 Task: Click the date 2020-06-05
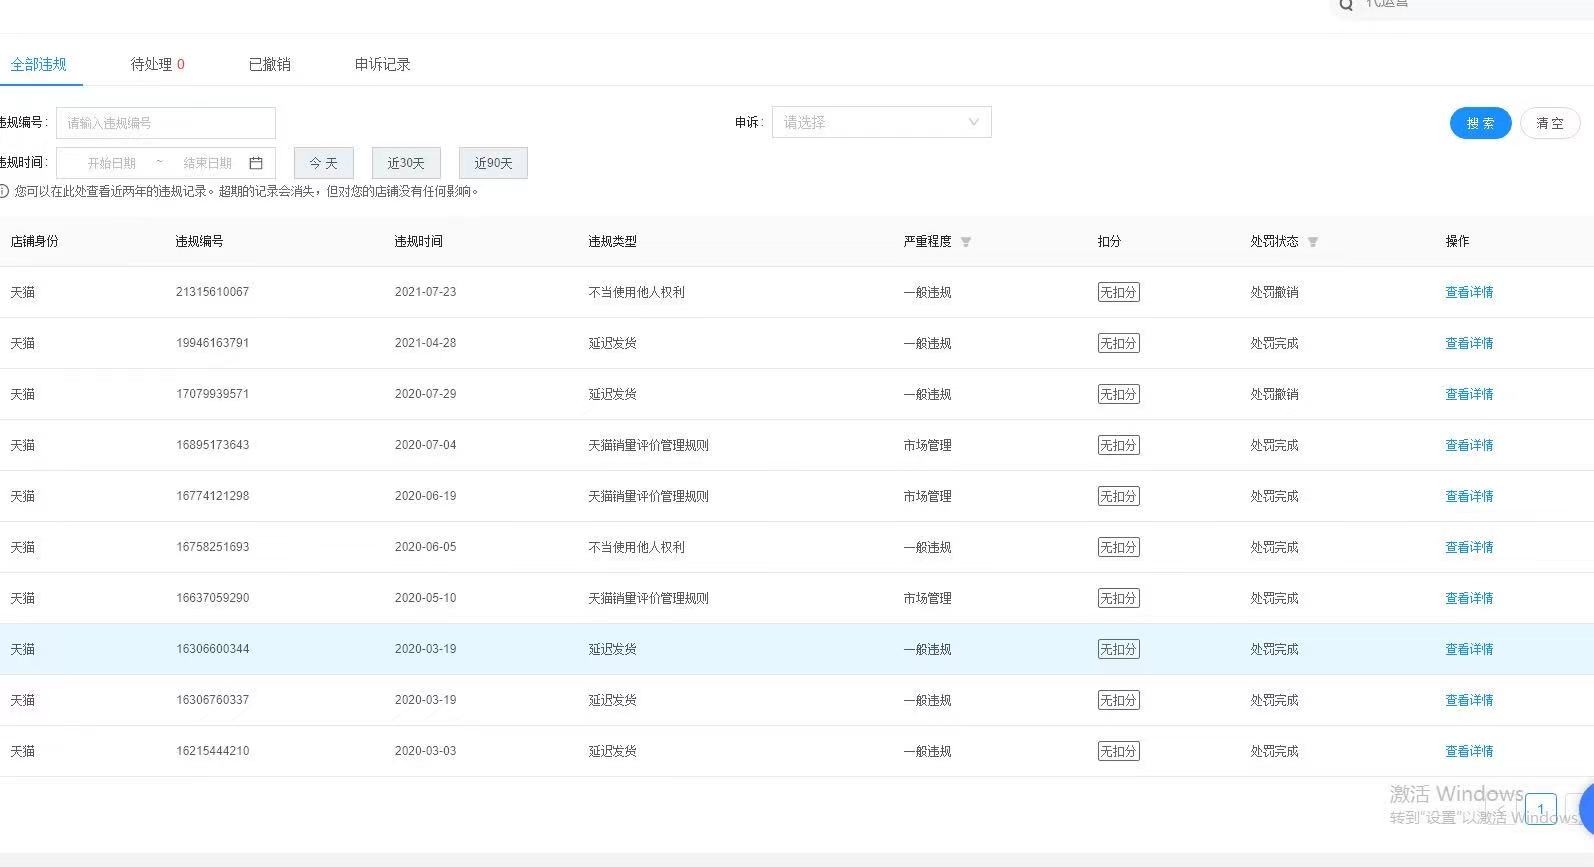coord(425,547)
